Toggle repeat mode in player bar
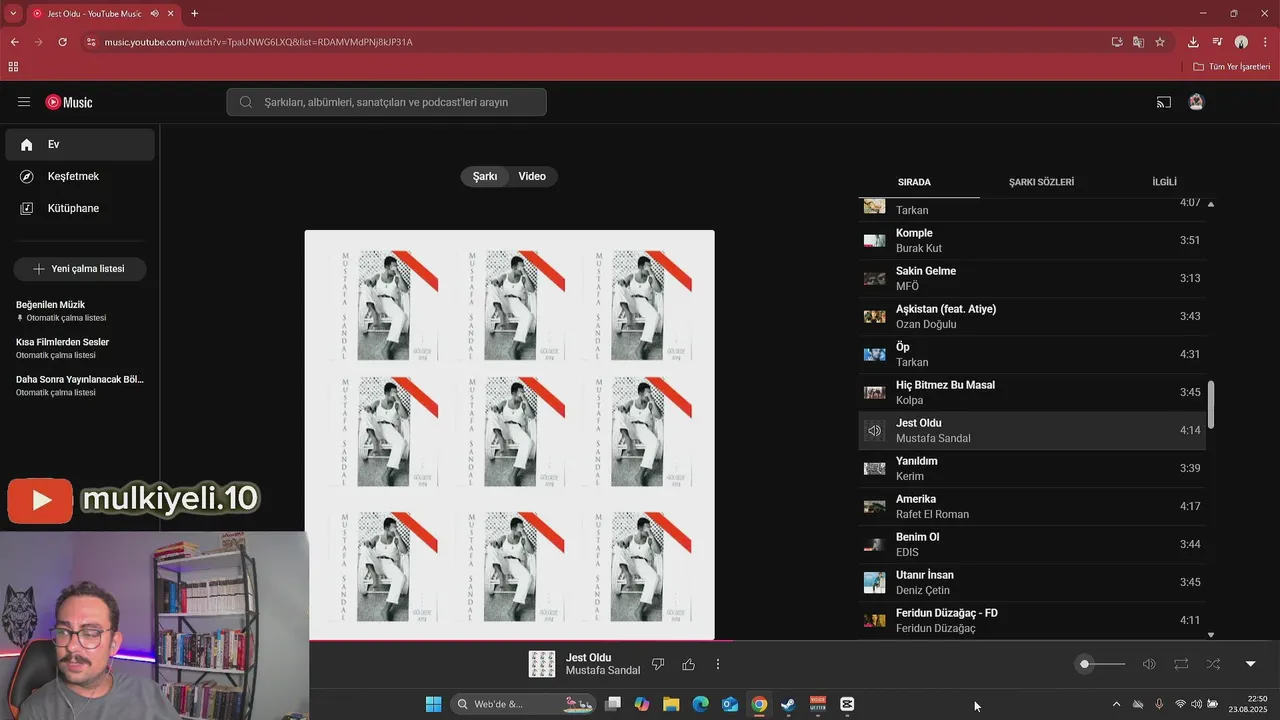1280x720 pixels. [x=1181, y=664]
